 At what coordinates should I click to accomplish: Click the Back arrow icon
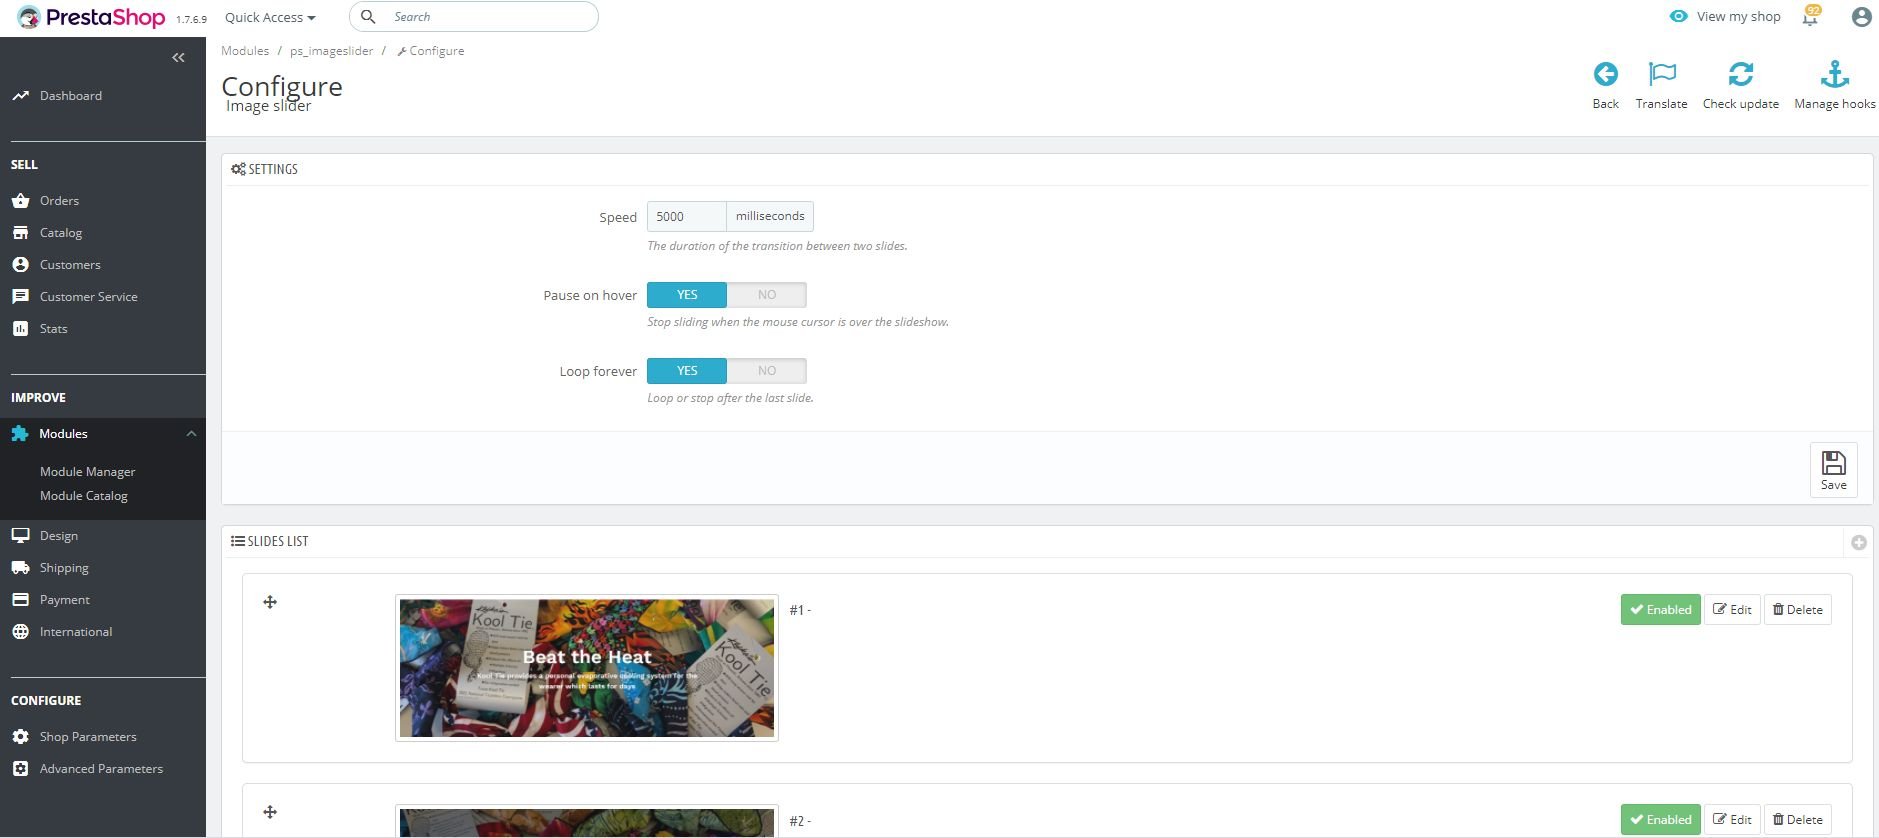click(x=1605, y=74)
